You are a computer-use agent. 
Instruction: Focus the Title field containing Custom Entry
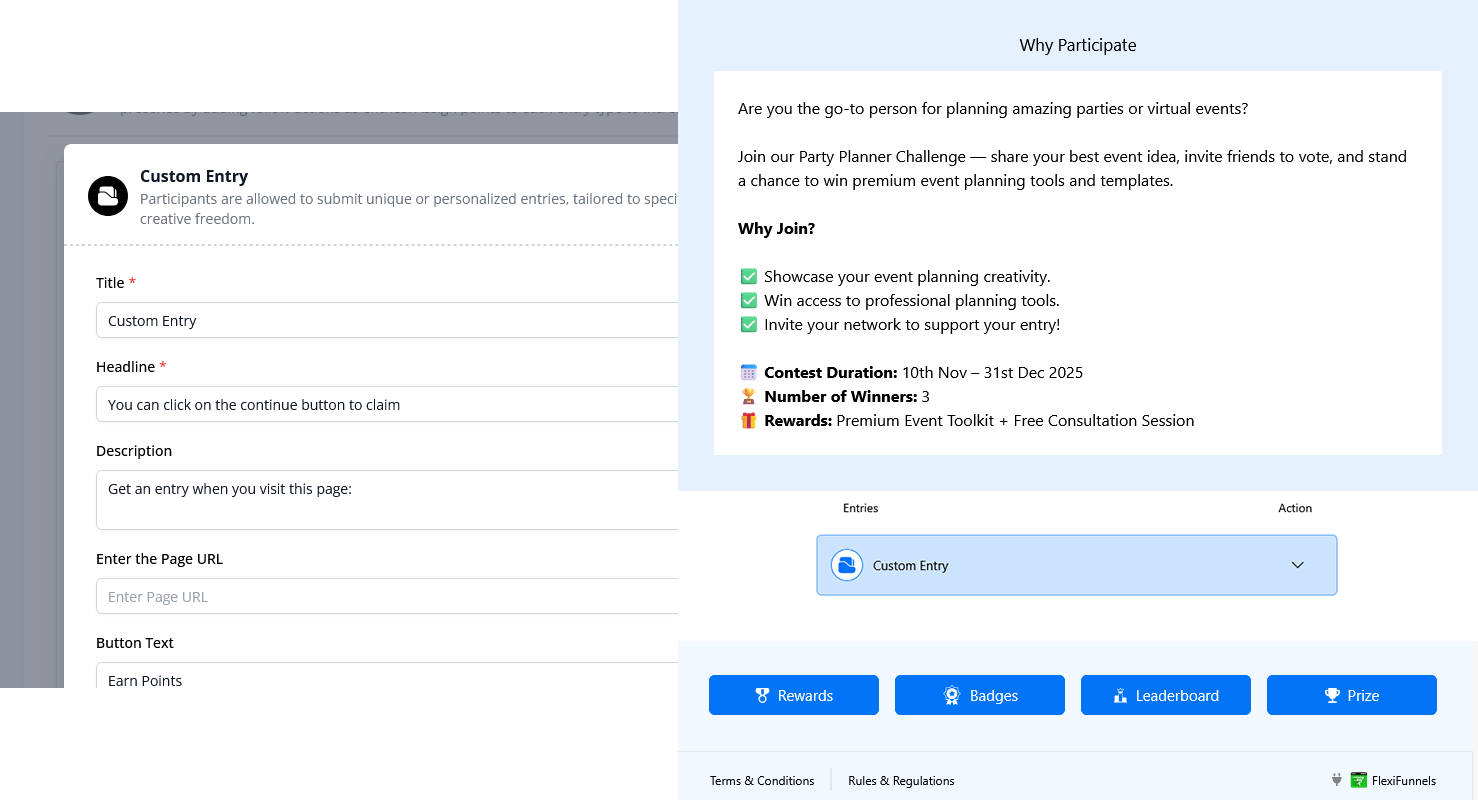coord(387,320)
